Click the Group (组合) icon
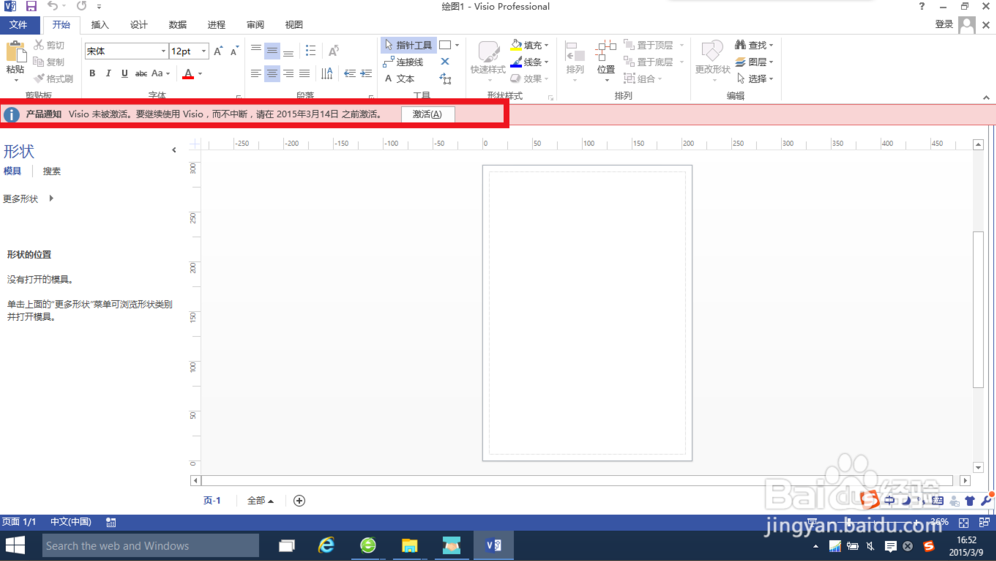Screen dimensions: 996x561 (629, 79)
